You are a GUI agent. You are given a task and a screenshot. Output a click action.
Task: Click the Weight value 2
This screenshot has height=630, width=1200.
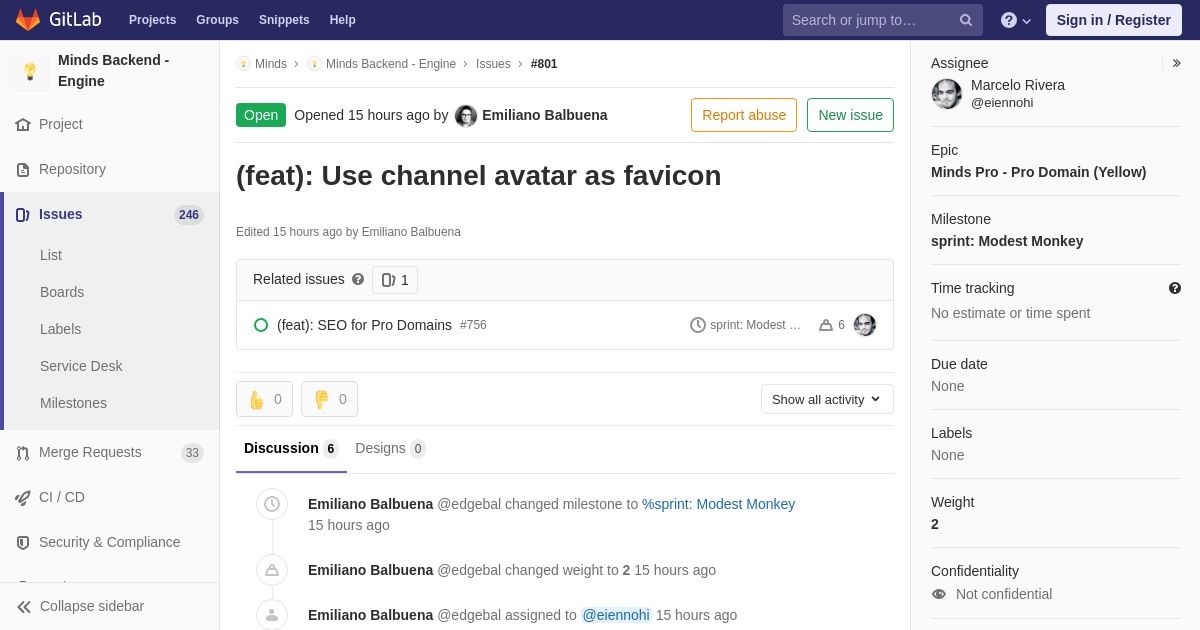(x=935, y=524)
